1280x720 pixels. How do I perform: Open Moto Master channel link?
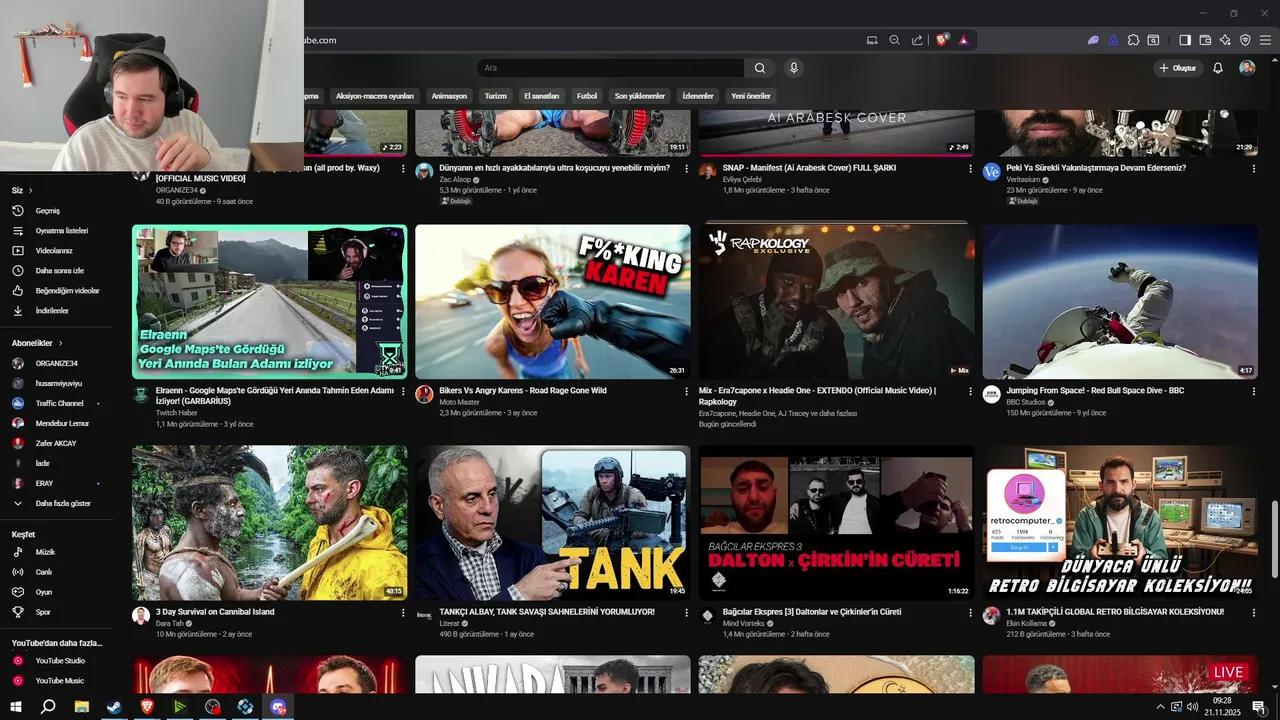pos(460,402)
